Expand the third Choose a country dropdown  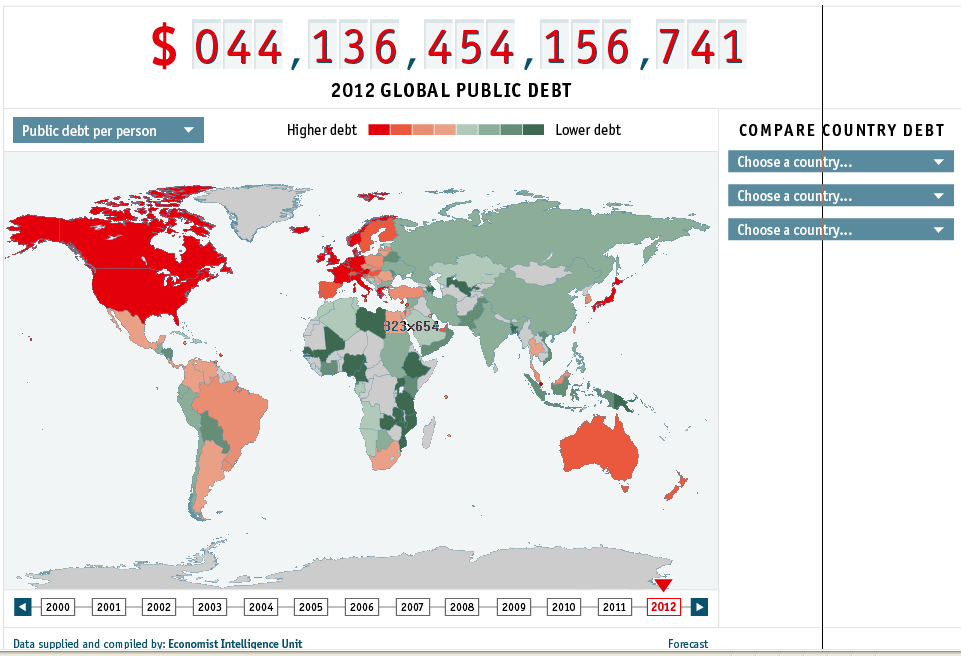pyautogui.click(x=840, y=230)
